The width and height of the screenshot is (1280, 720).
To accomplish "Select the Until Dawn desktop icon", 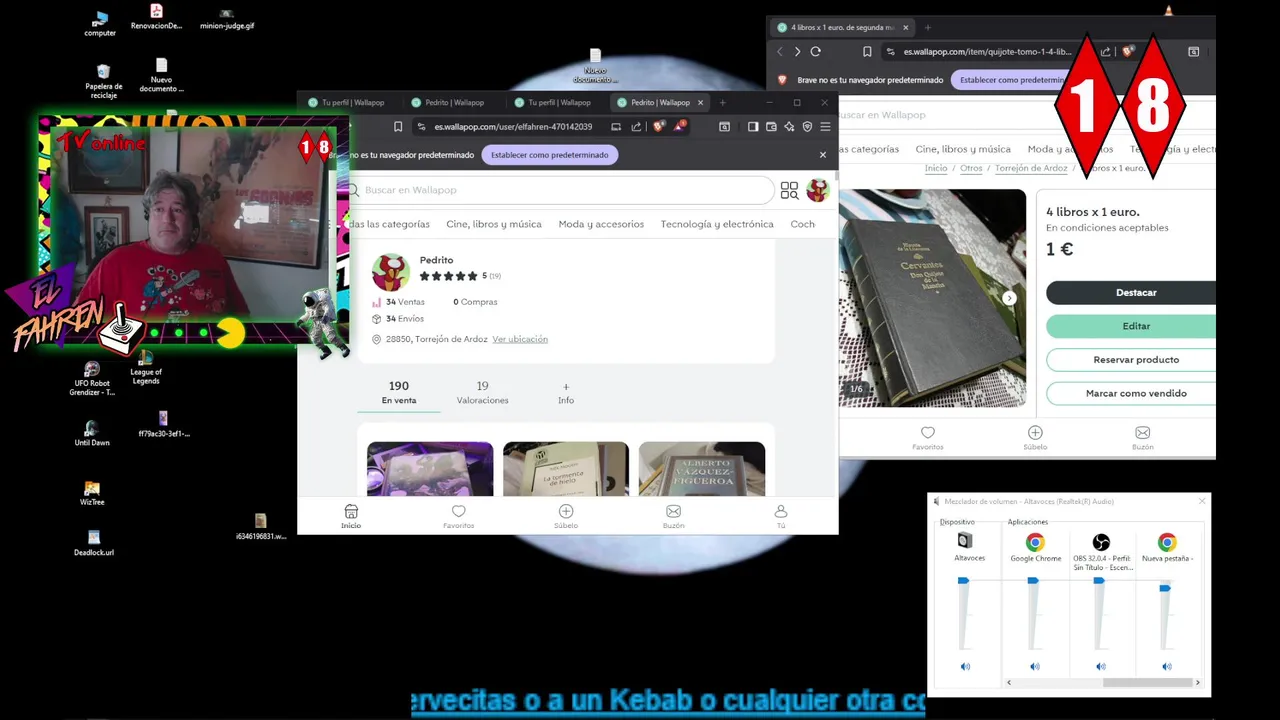I will click(x=92, y=433).
